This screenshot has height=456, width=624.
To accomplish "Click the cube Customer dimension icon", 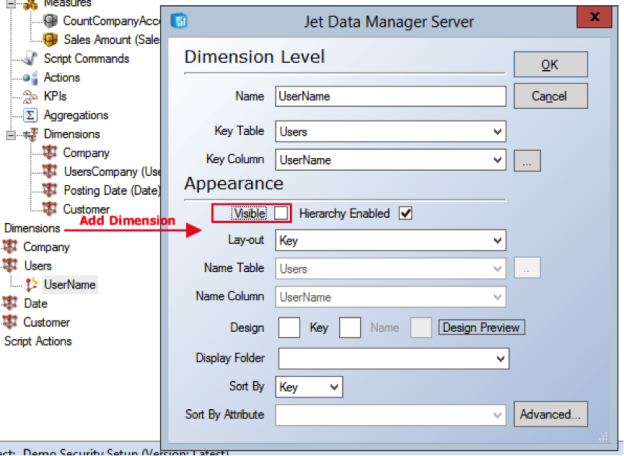I will 50,209.
